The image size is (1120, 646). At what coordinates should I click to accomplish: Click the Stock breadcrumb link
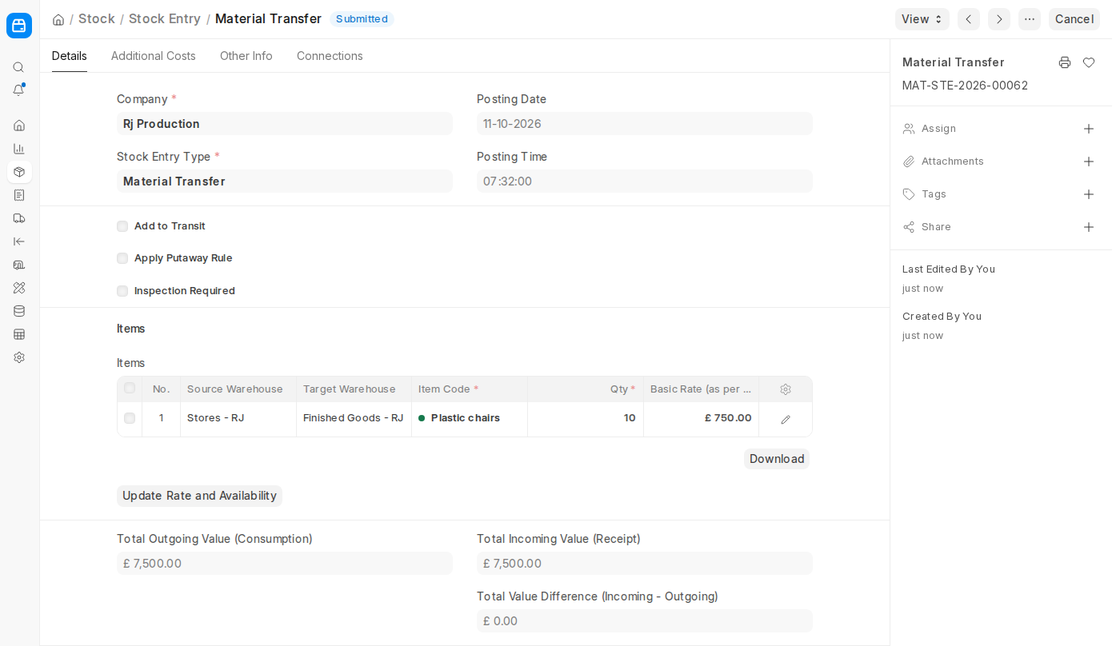tap(96, 19)
